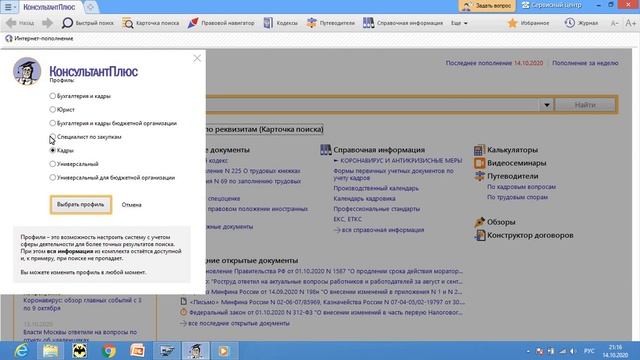
Task: Open Обзоры section icon
Action: pyautogui.click(x=479, y=222)
